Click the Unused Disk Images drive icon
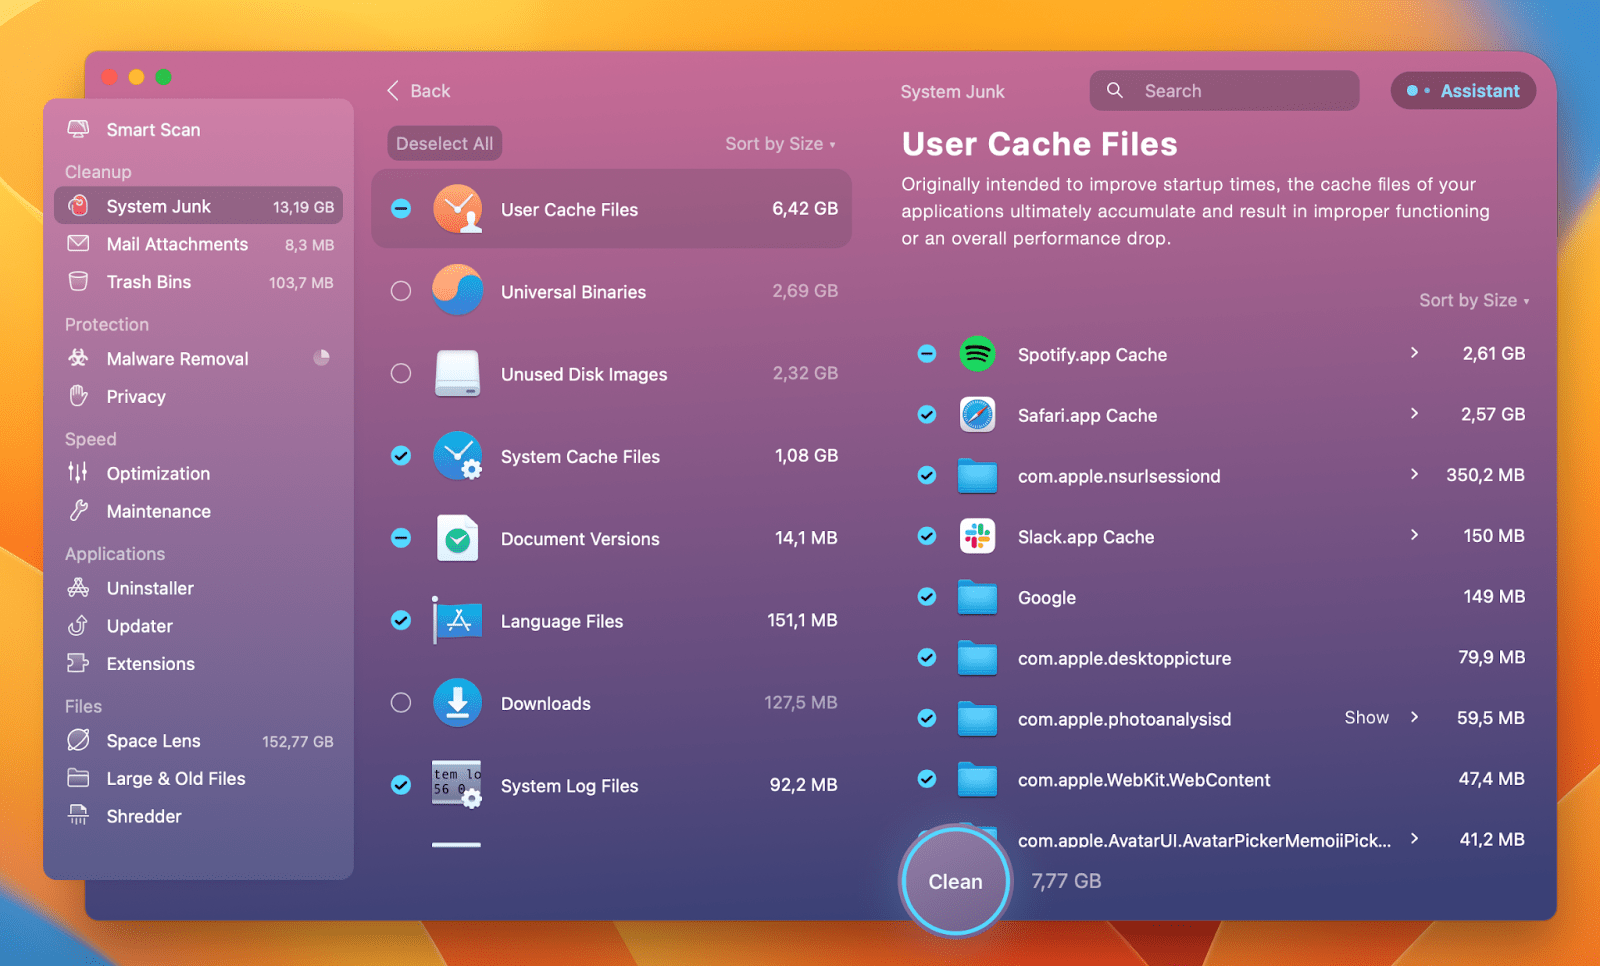Image resolution: width=1600 pixels, height=966 pixels. tap(458, 374)
